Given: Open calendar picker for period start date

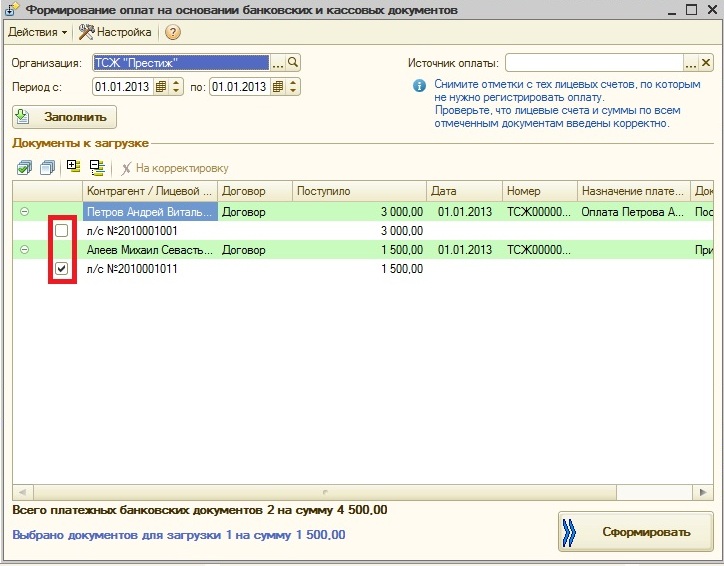Looking at the screenshot, I should click(161, 87).
